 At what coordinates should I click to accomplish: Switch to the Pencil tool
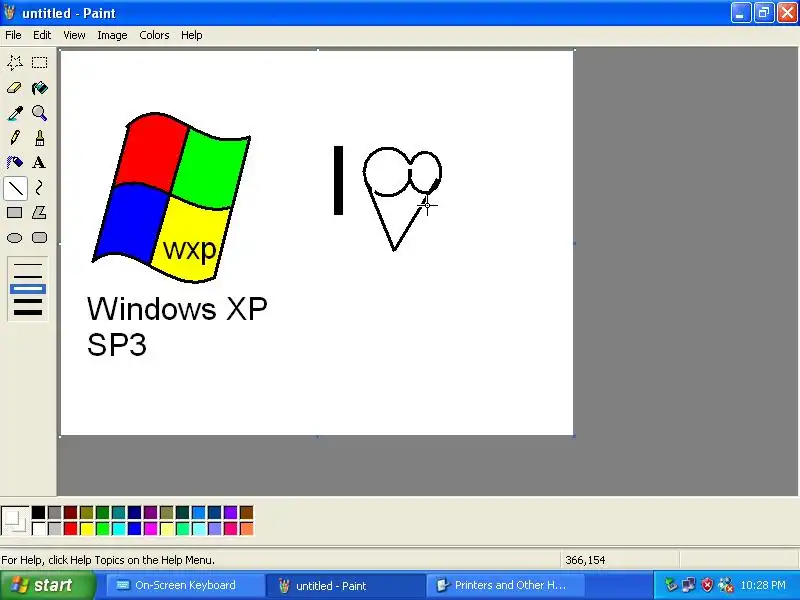pos(15,138)
